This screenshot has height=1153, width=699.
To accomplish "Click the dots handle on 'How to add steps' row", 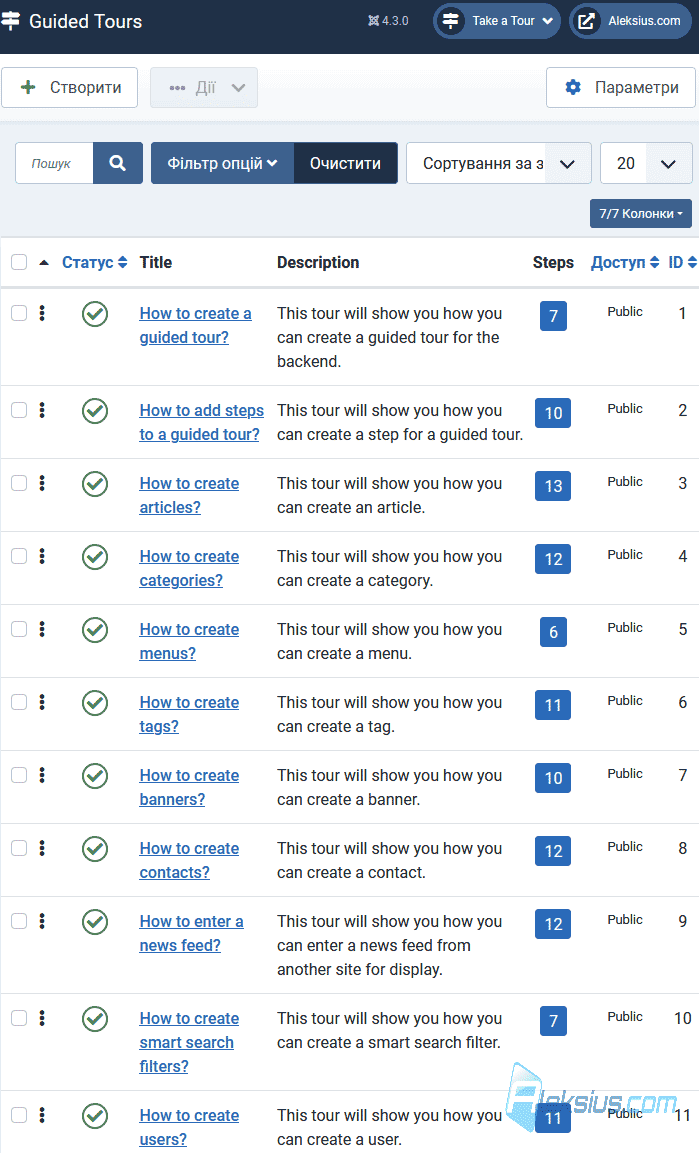I will click(42, 410).
